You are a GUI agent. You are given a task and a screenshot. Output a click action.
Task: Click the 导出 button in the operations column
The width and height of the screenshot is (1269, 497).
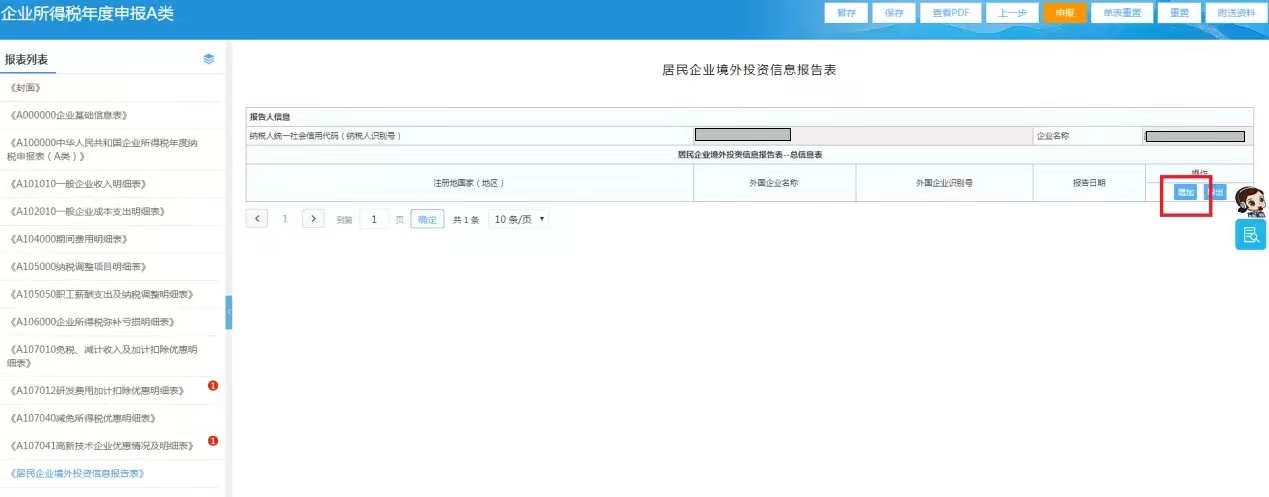[x=1214, y=192]
